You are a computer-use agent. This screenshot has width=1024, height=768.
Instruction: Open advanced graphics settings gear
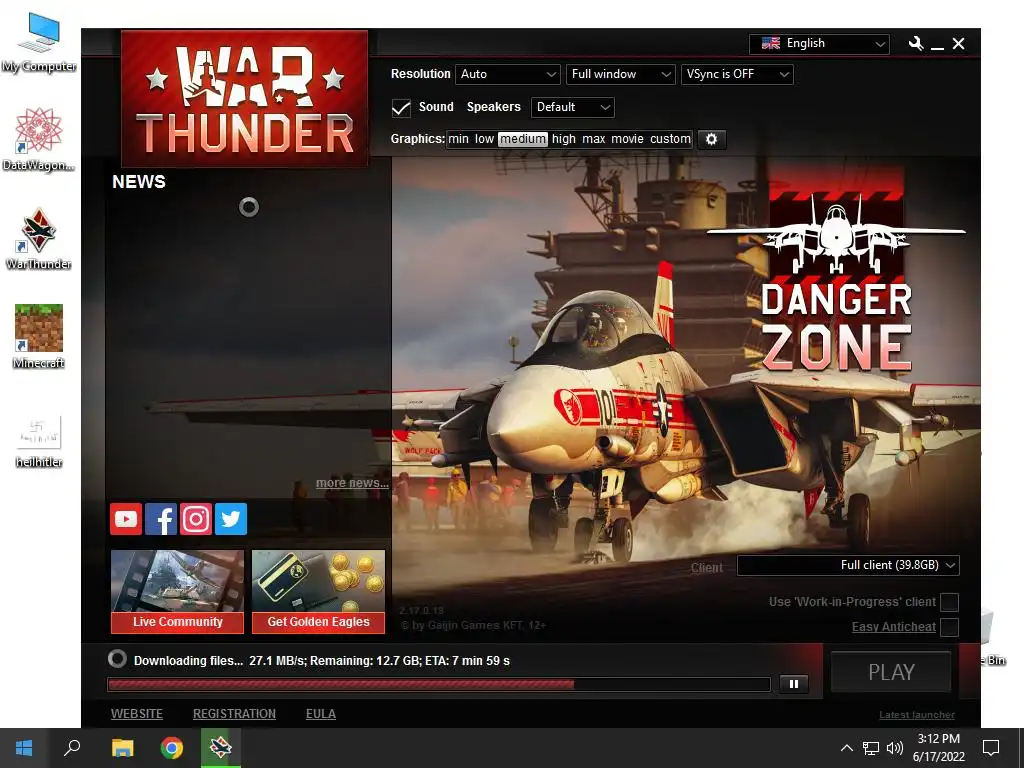click(x=712, y=139)
